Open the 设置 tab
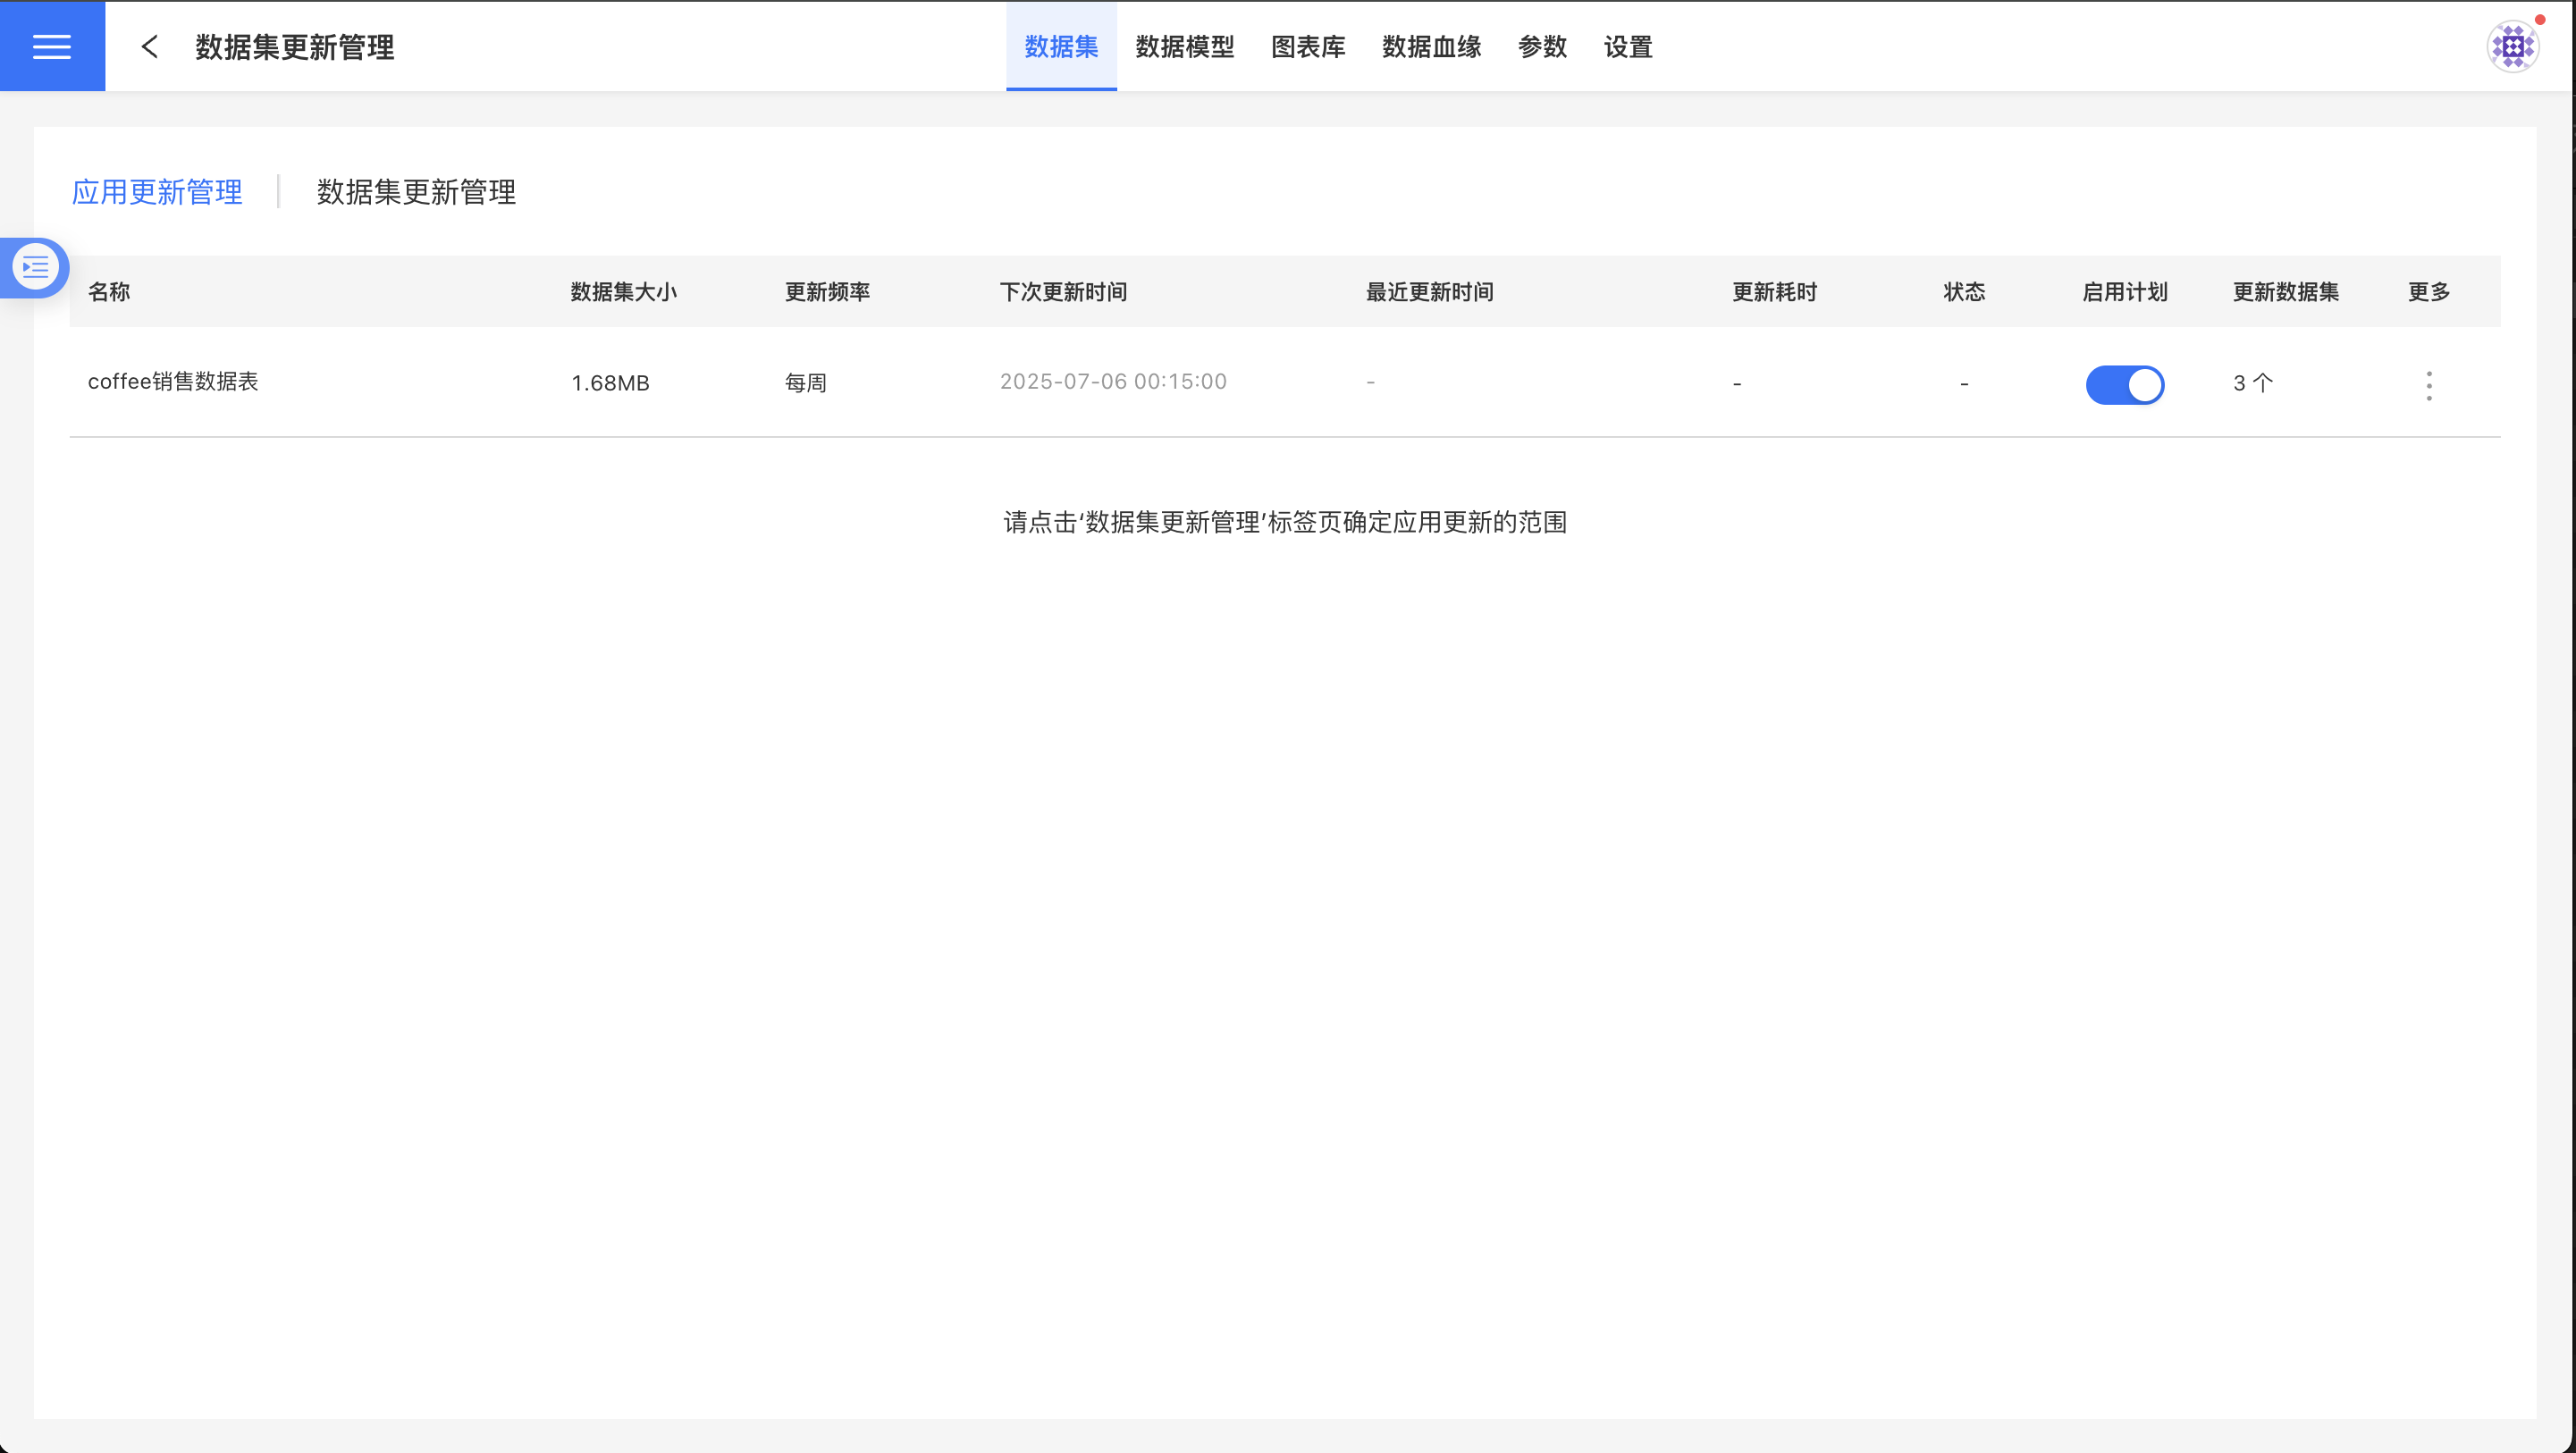 tap(1627, 46)
